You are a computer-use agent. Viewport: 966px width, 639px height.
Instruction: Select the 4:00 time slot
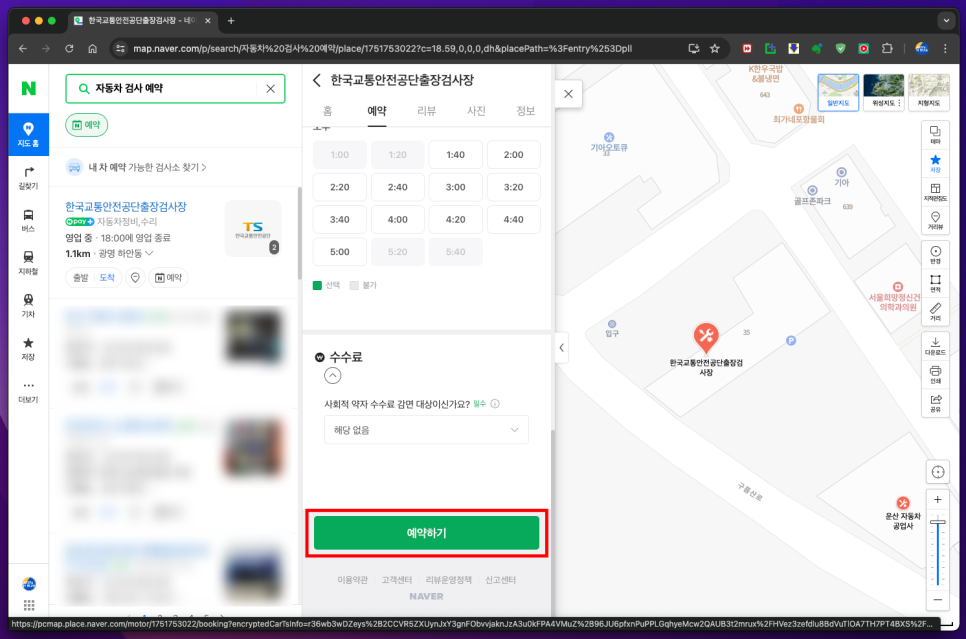coord(397,219)
